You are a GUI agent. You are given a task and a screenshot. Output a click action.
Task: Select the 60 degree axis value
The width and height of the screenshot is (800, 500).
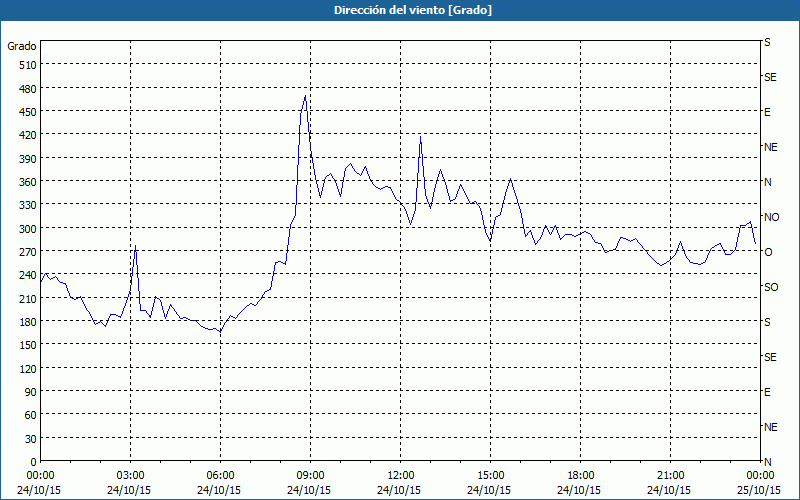click(x=31, y=415)
